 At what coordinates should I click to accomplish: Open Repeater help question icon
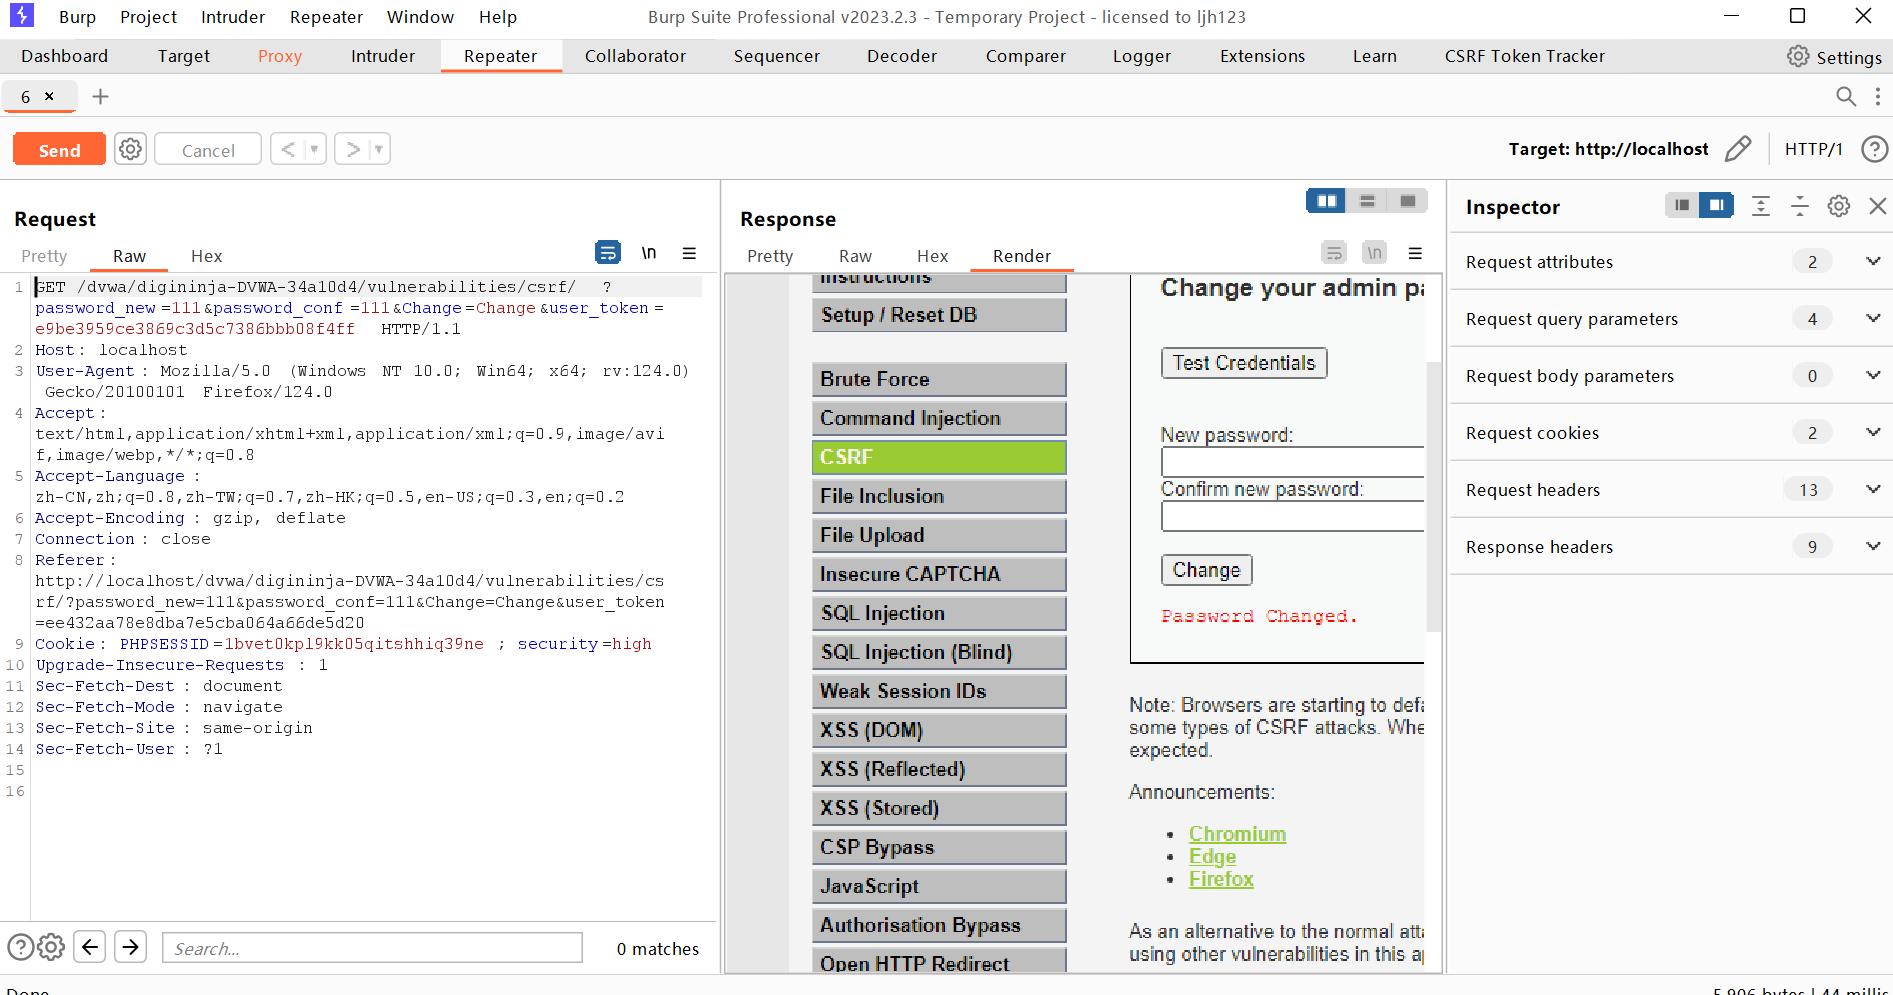coord(1874,149)
